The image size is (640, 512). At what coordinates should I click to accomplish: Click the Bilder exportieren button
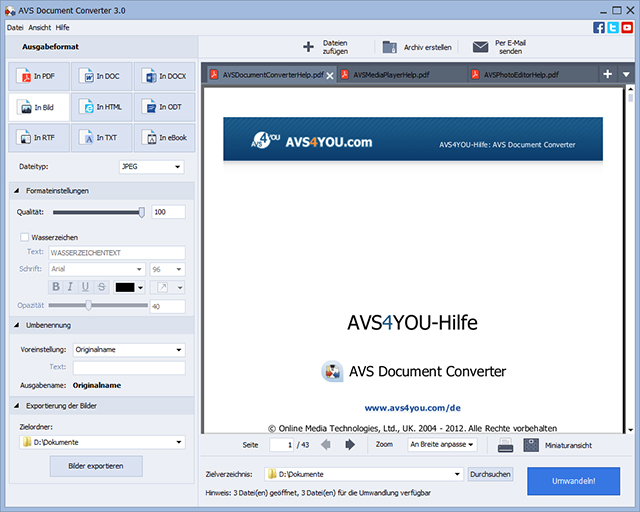[x=96, y=466]
